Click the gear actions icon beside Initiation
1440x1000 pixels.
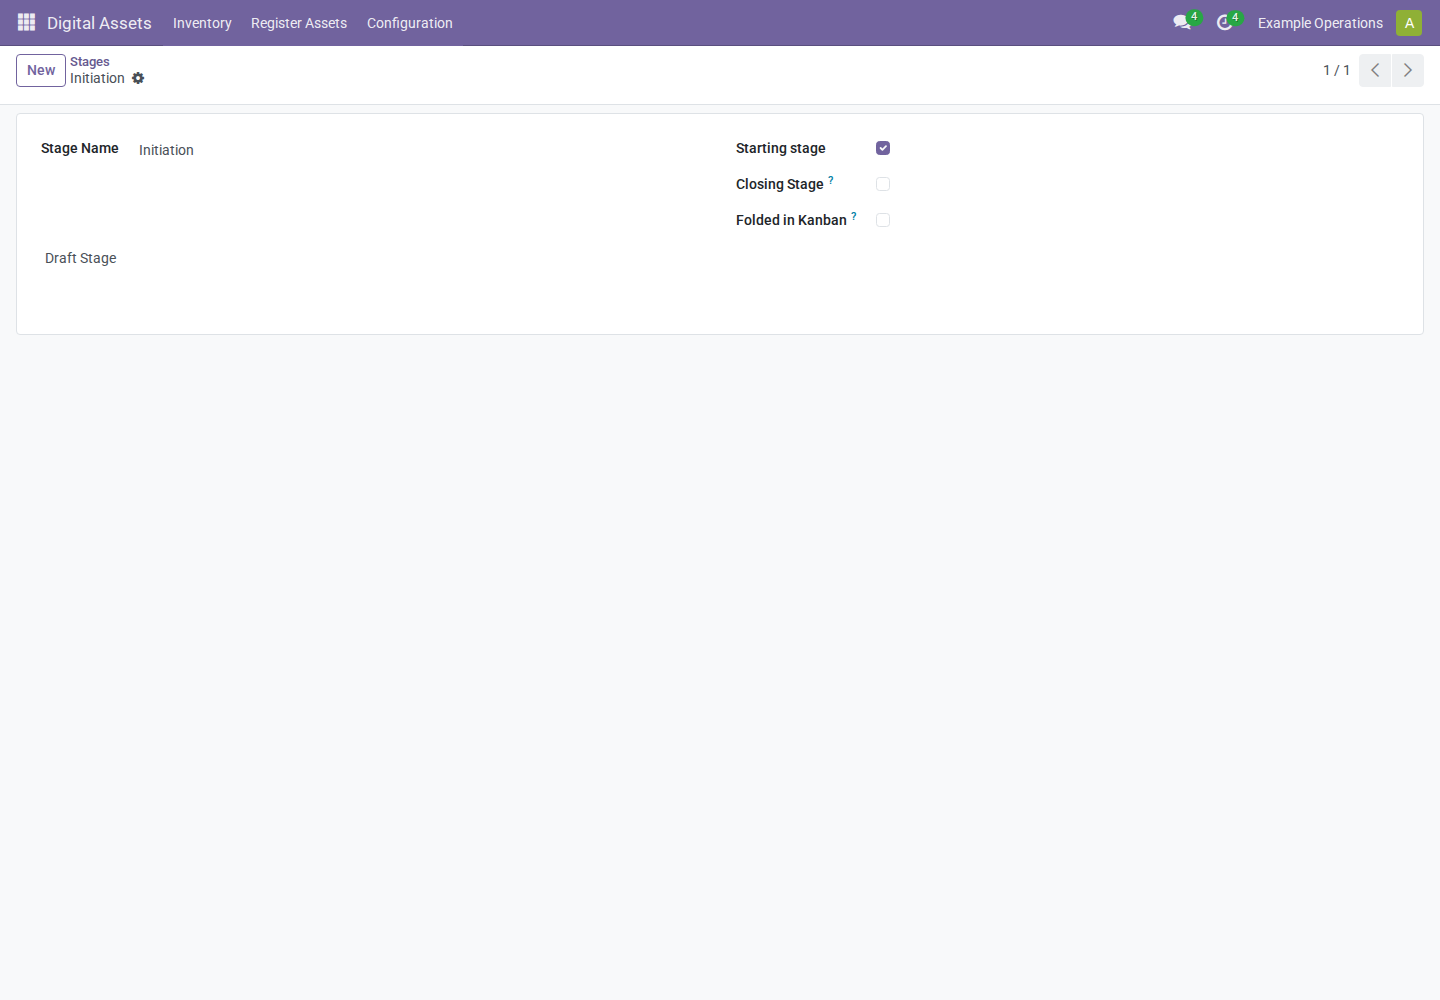coord(138,78)
